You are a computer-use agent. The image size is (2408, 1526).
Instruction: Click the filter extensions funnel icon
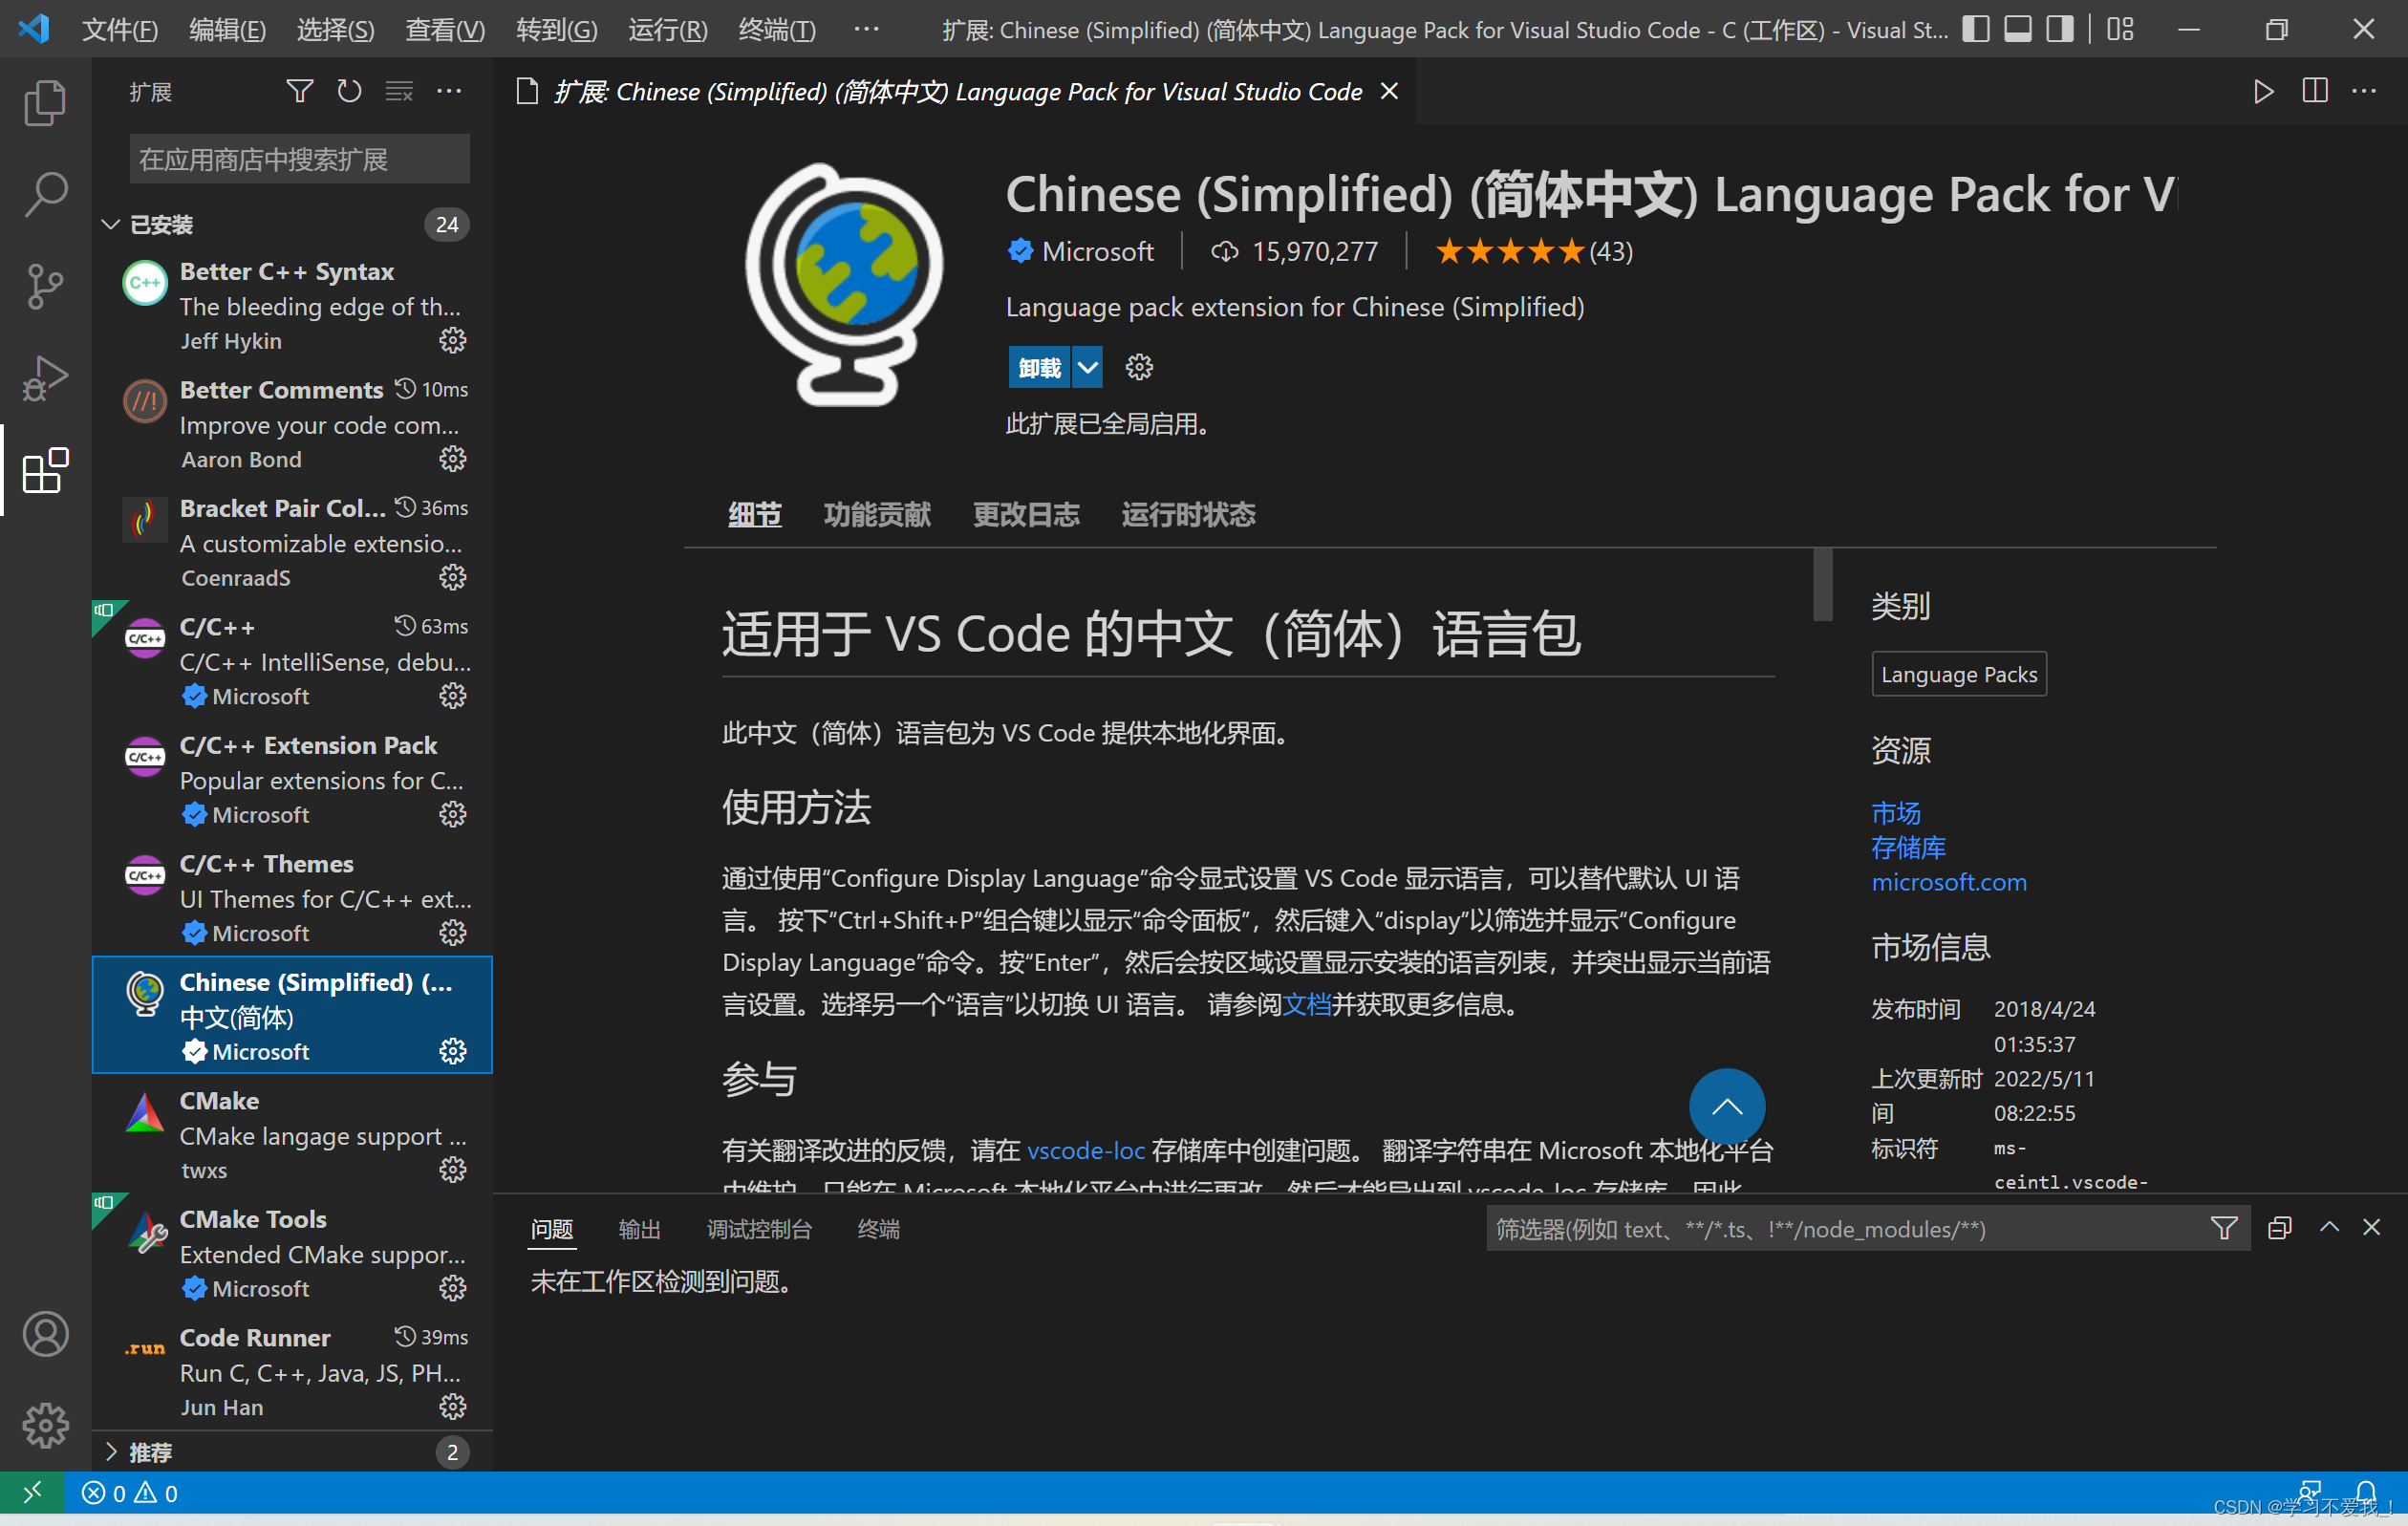click(299, 92)
